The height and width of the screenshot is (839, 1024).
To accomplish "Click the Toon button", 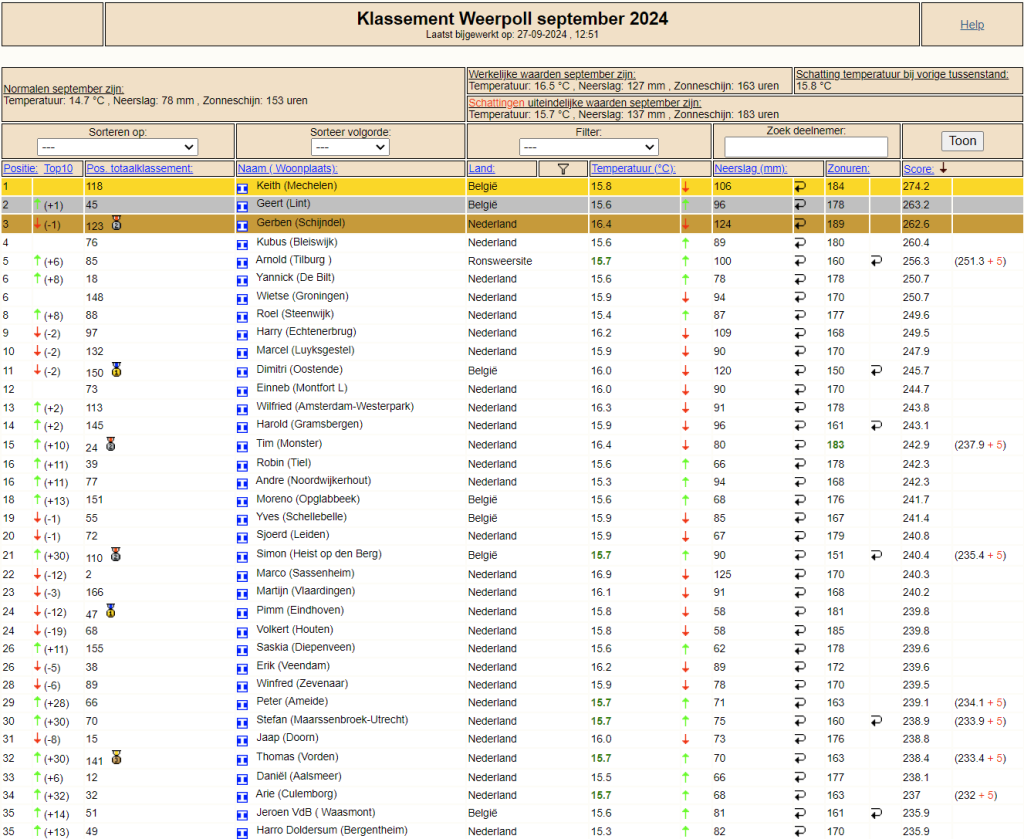I will pos(963,141).
